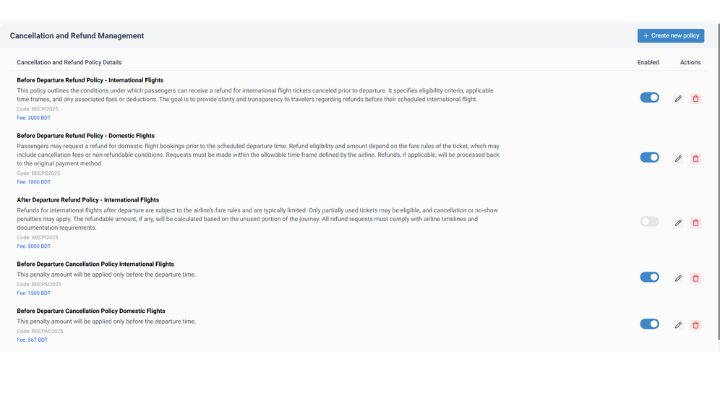Edit the Before Departure Cancellation International policy
The height and width of the screenshot is (405, 720).
tap(678, 278)
